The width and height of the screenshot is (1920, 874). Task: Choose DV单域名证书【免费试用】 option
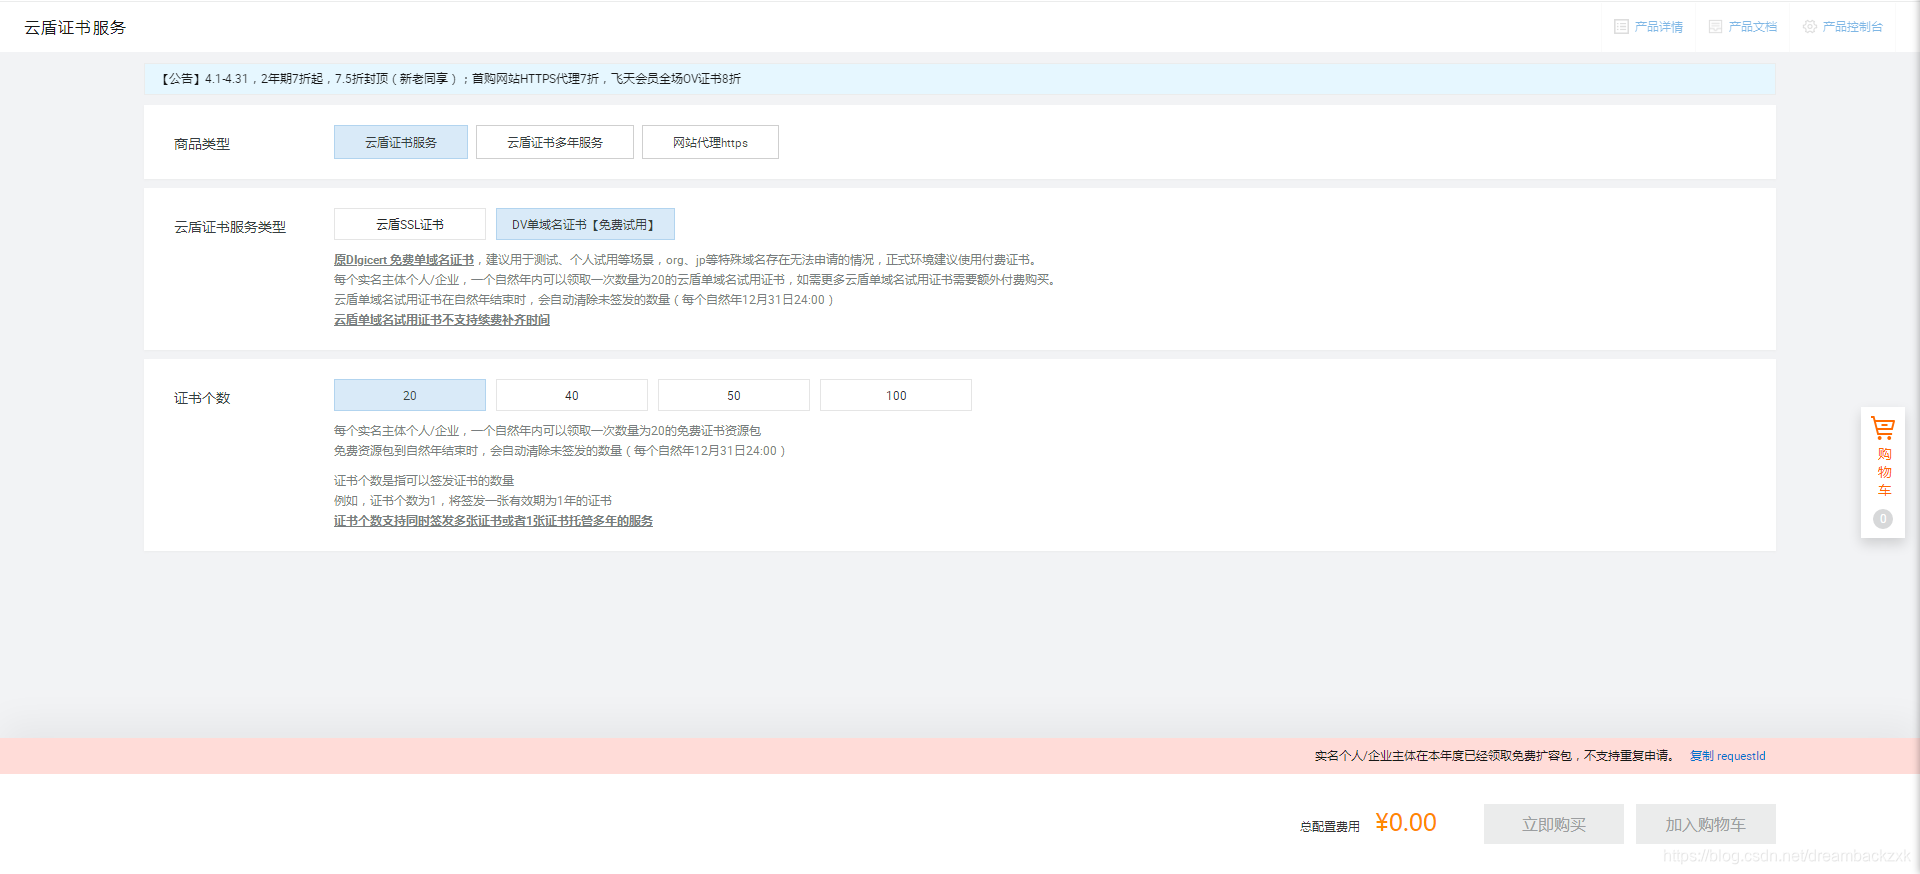pyautogui.click(x=585, y=224)
